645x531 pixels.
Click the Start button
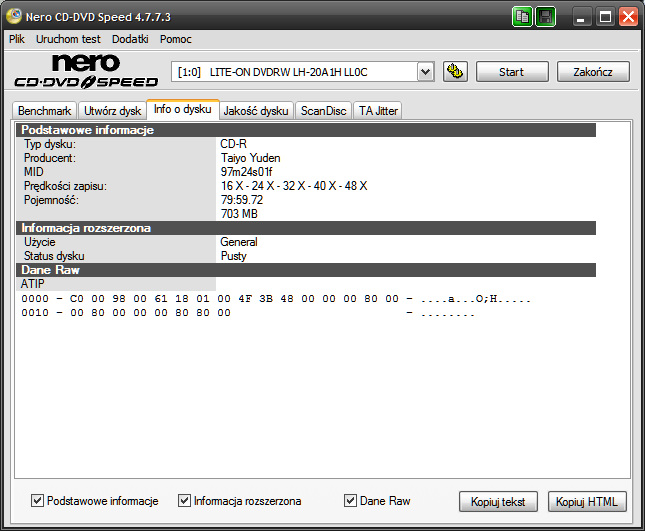pyautogui.click(x=512, y=72)
